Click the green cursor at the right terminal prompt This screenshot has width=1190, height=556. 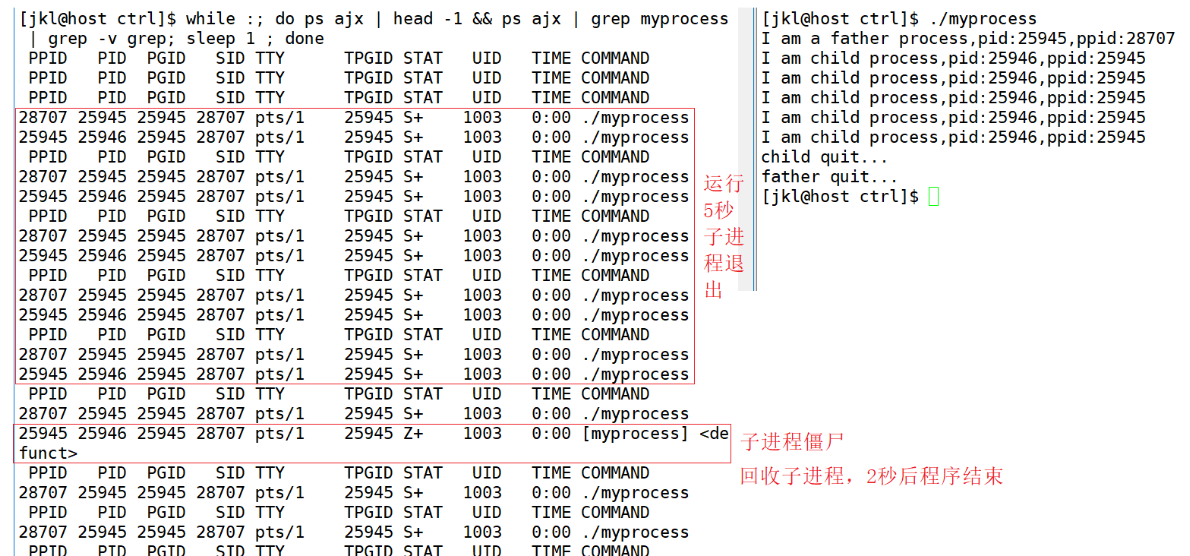(x=933, y=197)
